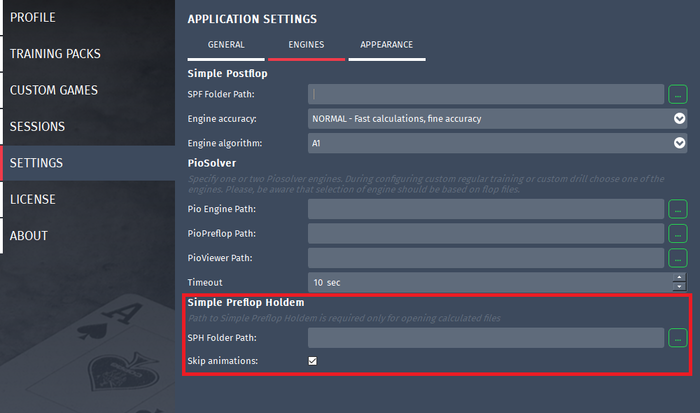Screen dimensions: 700x413
Task: Select the Engines tab
Action: click(x=306, y=45)
